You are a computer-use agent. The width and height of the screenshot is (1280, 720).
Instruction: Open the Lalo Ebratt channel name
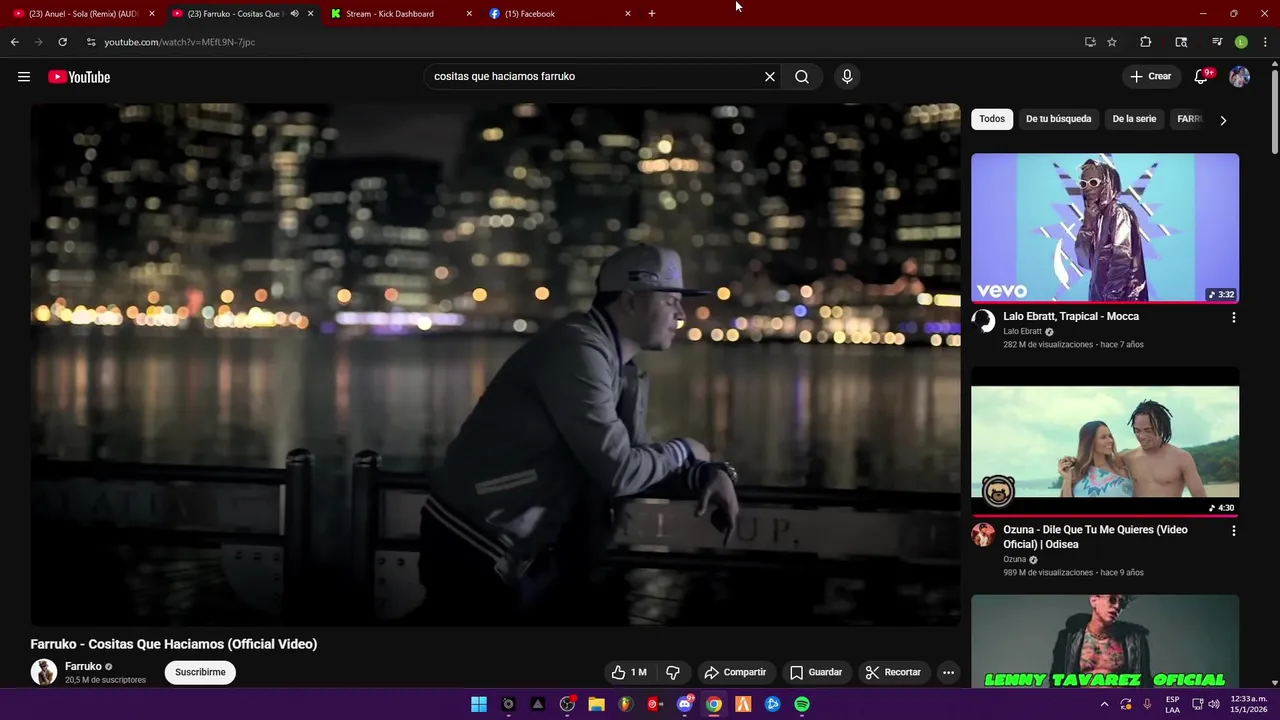(1022, 331)
